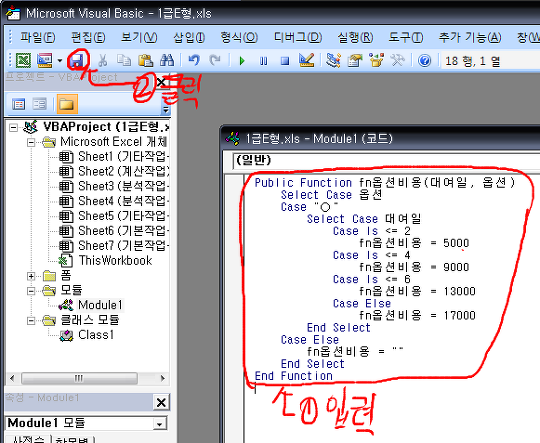This screenshot has height=443, width=540.
Task: Open Project Explorer toolbar icon
Action: click(333, 61)
